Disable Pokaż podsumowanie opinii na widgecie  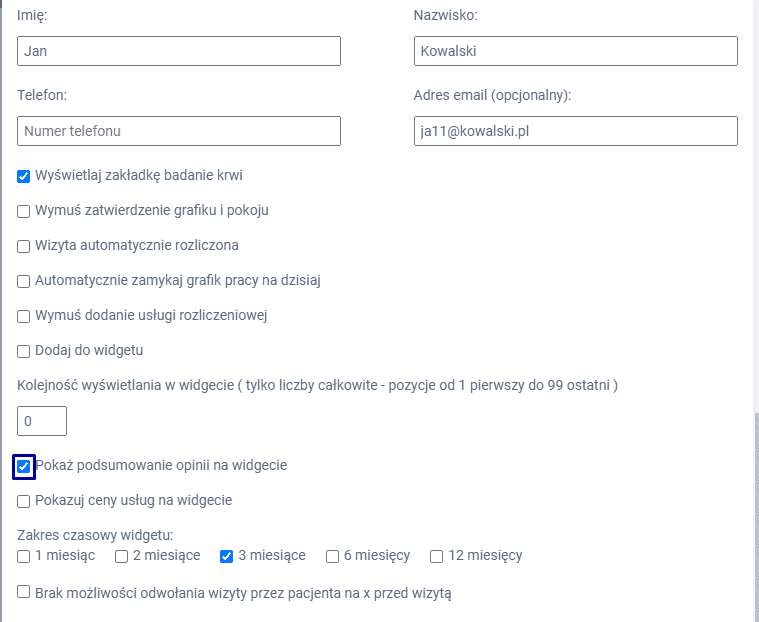pos(24,466)
